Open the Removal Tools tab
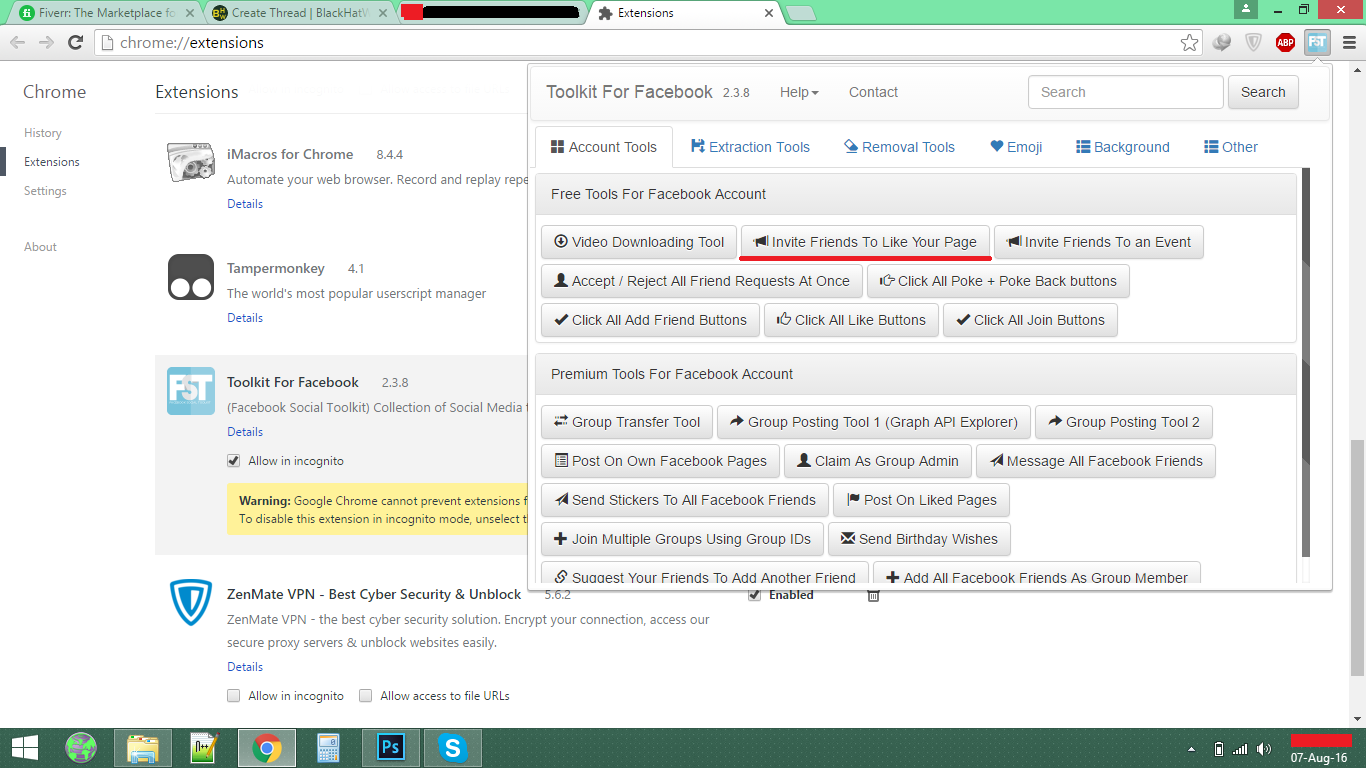The height and width of the screenshot is (768, 1366). [x=899, y=147]
